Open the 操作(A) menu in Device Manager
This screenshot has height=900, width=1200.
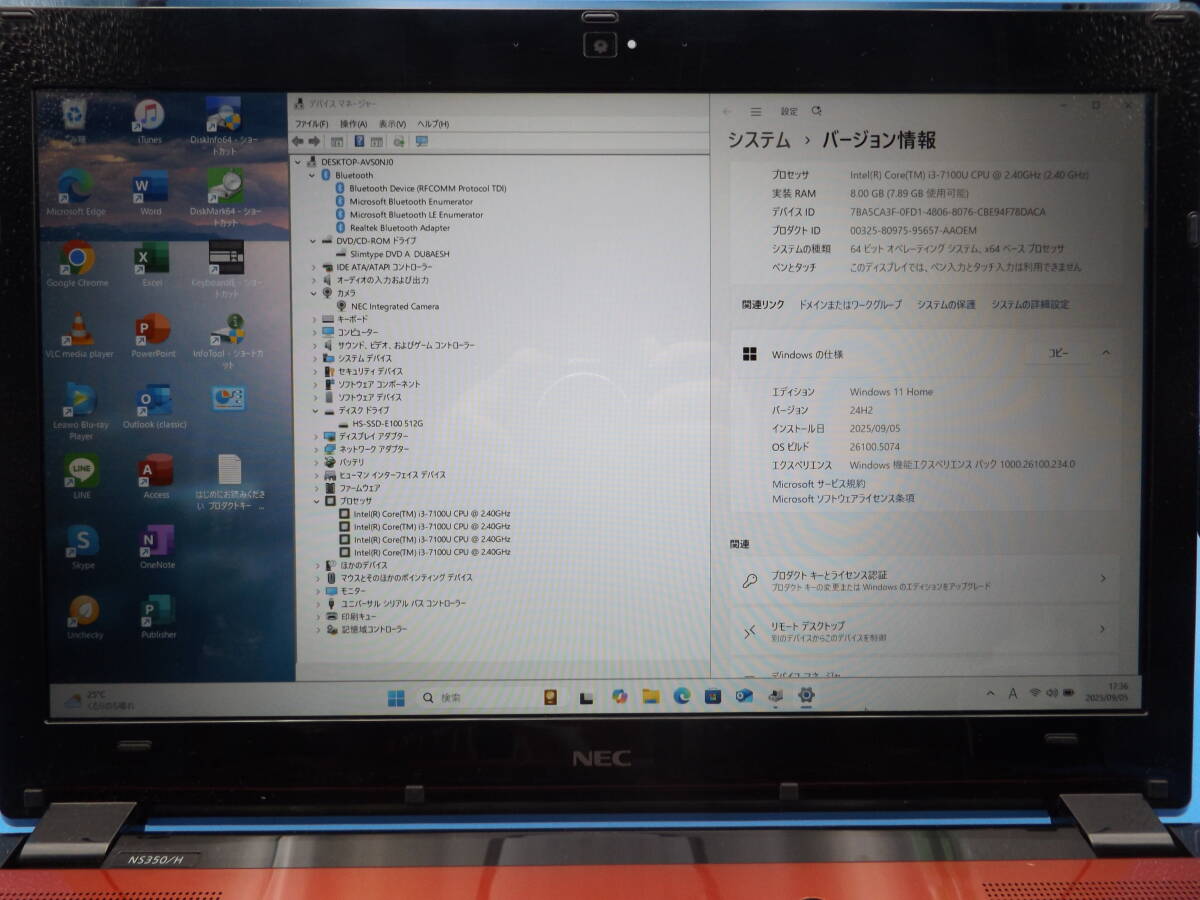click(353, 124)
